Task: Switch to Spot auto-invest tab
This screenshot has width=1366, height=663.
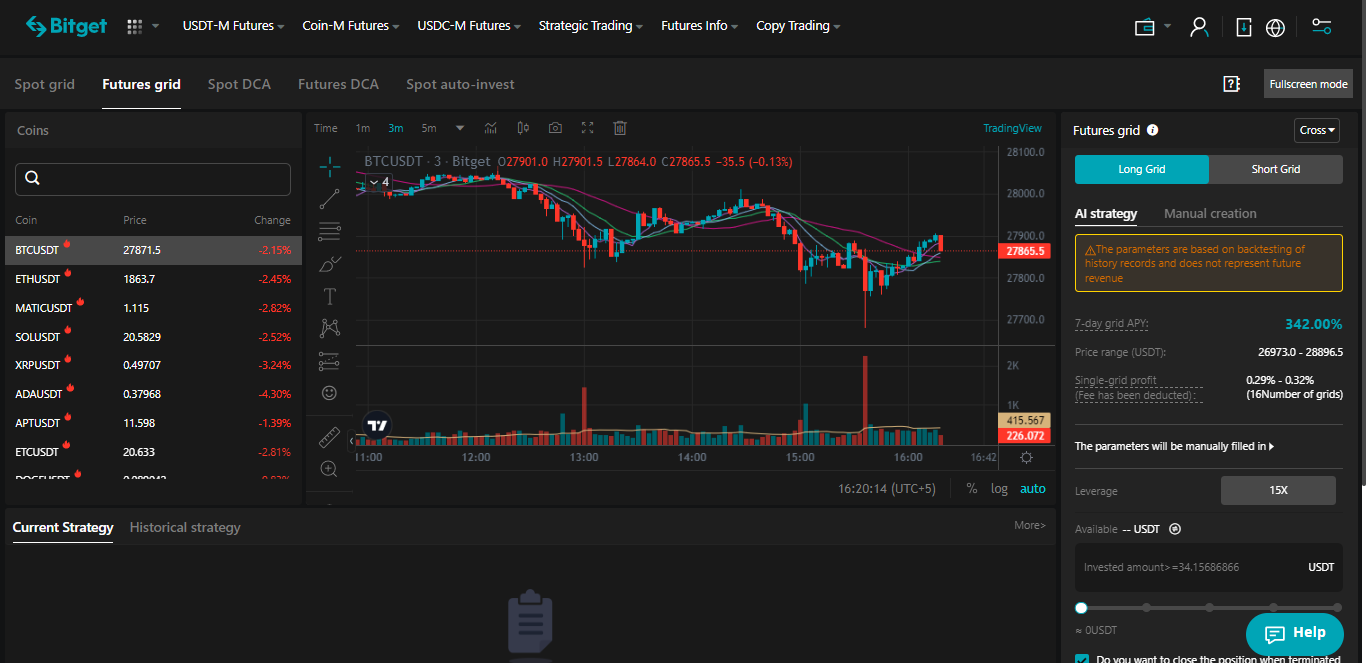Action: pyautogui.click(x=460, y=84)
